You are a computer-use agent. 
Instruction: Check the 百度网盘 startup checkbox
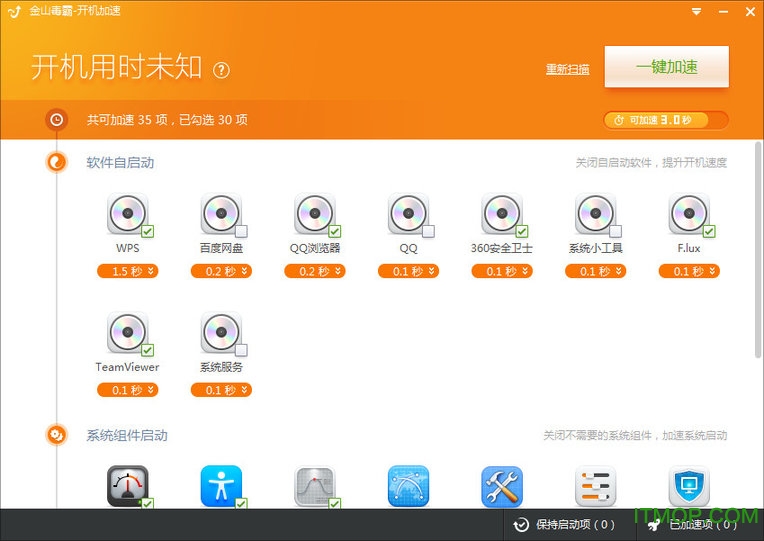[241, 231]
